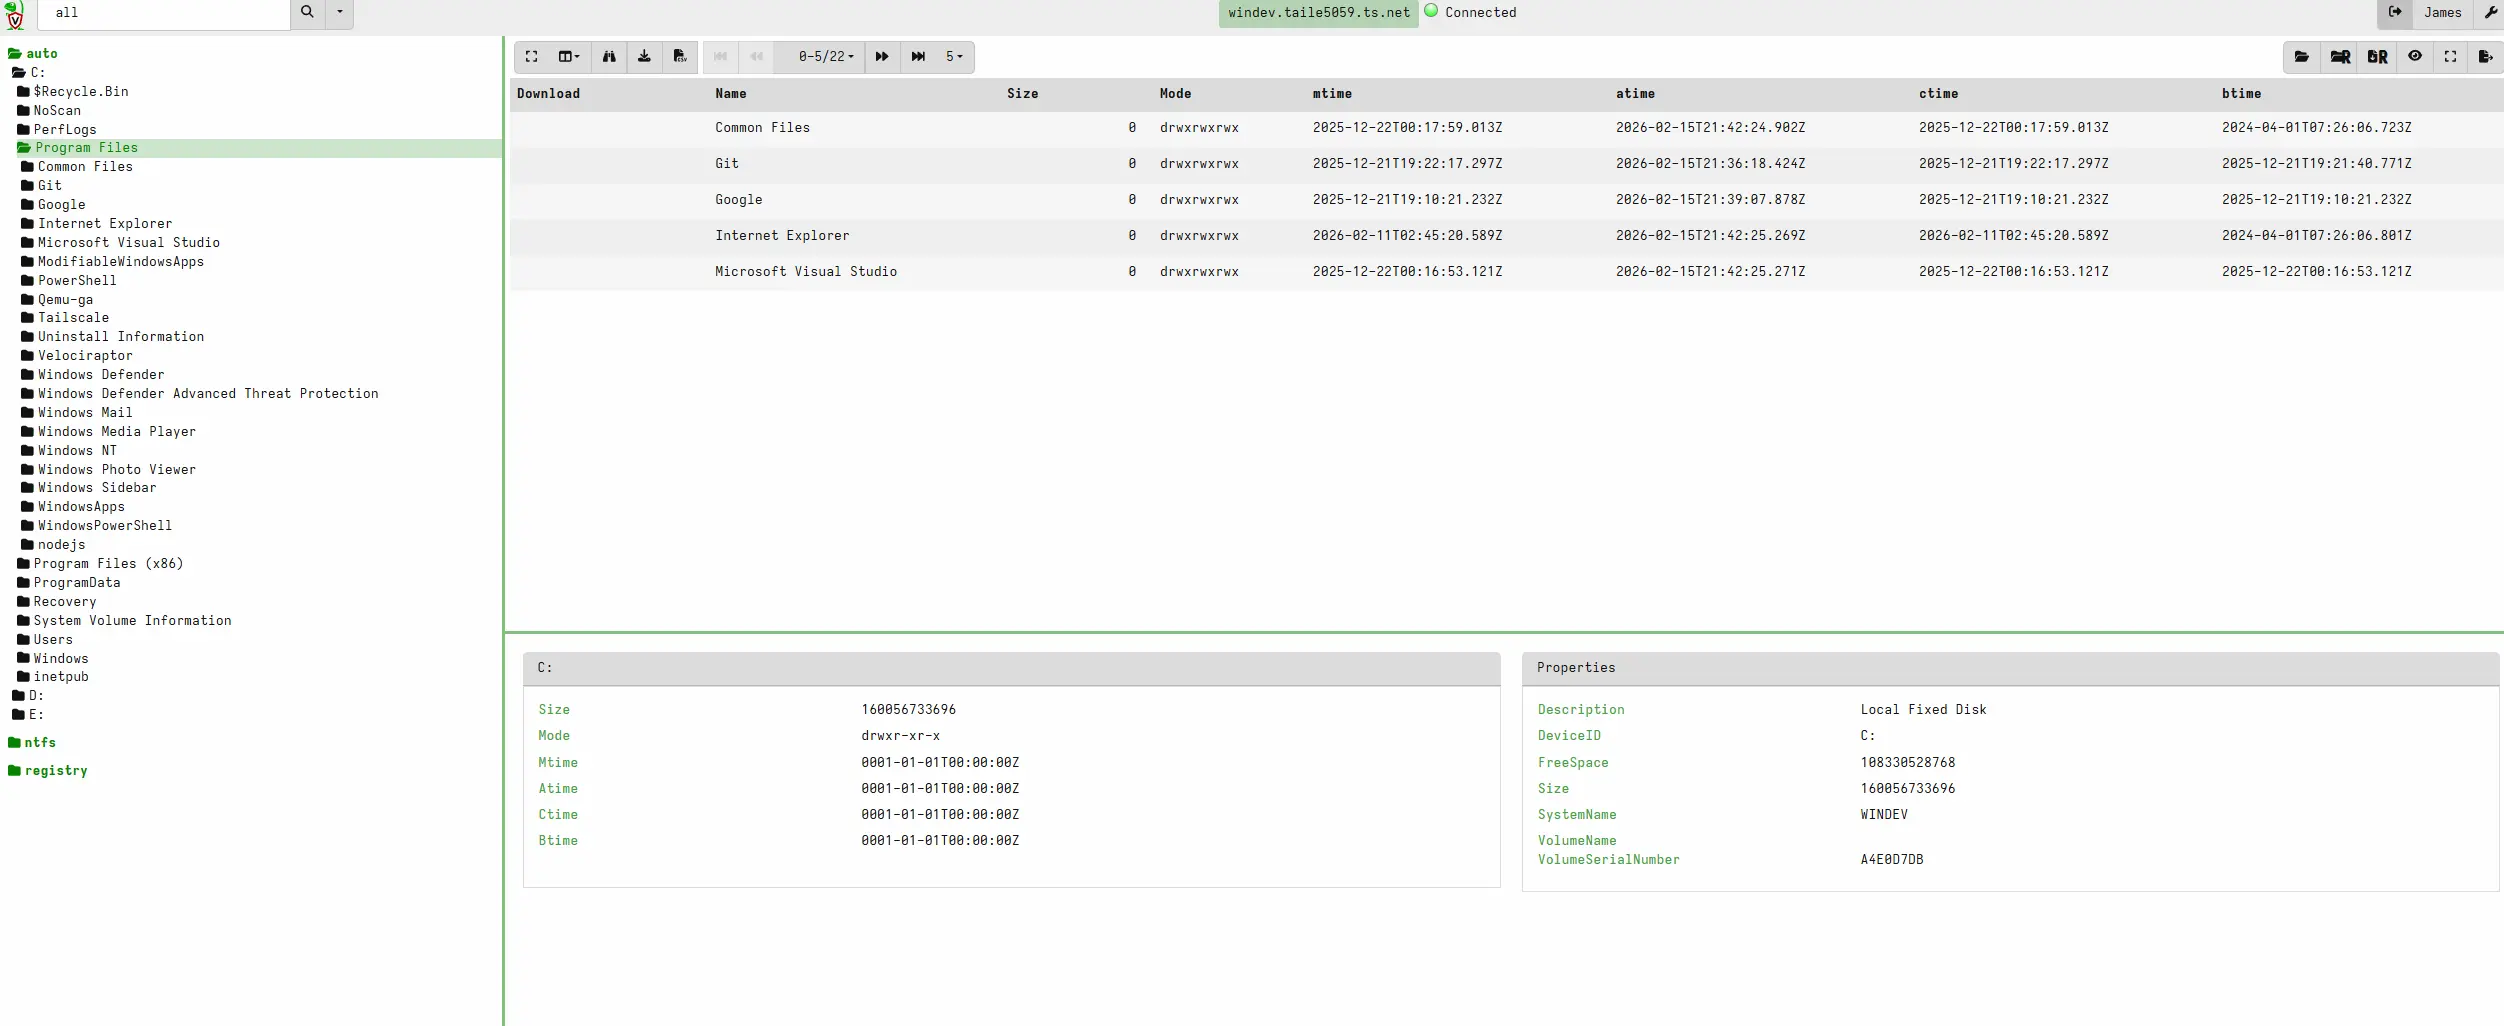Select Program Files (x86) in tree

coord(100,564)
